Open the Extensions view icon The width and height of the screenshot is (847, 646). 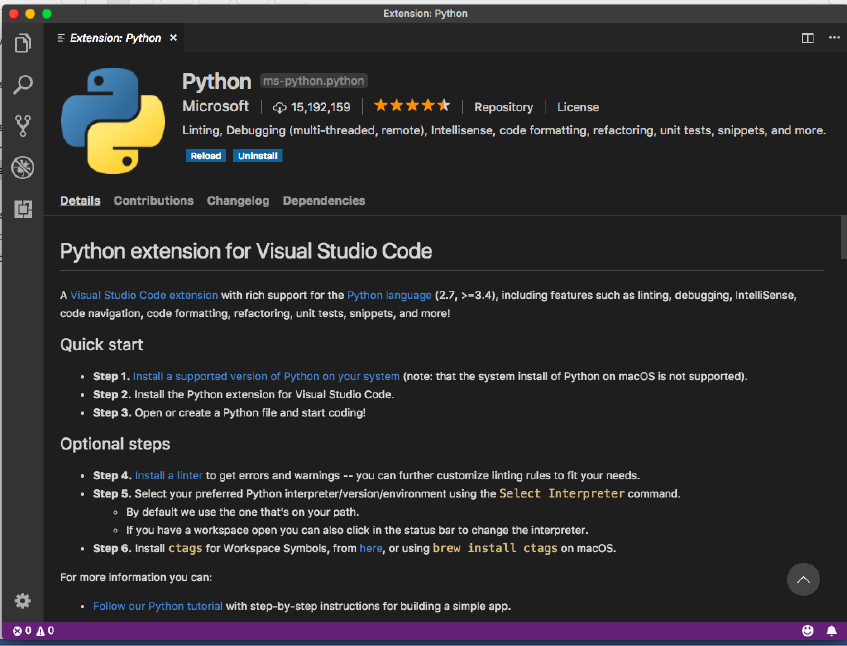tap(22, 208)
